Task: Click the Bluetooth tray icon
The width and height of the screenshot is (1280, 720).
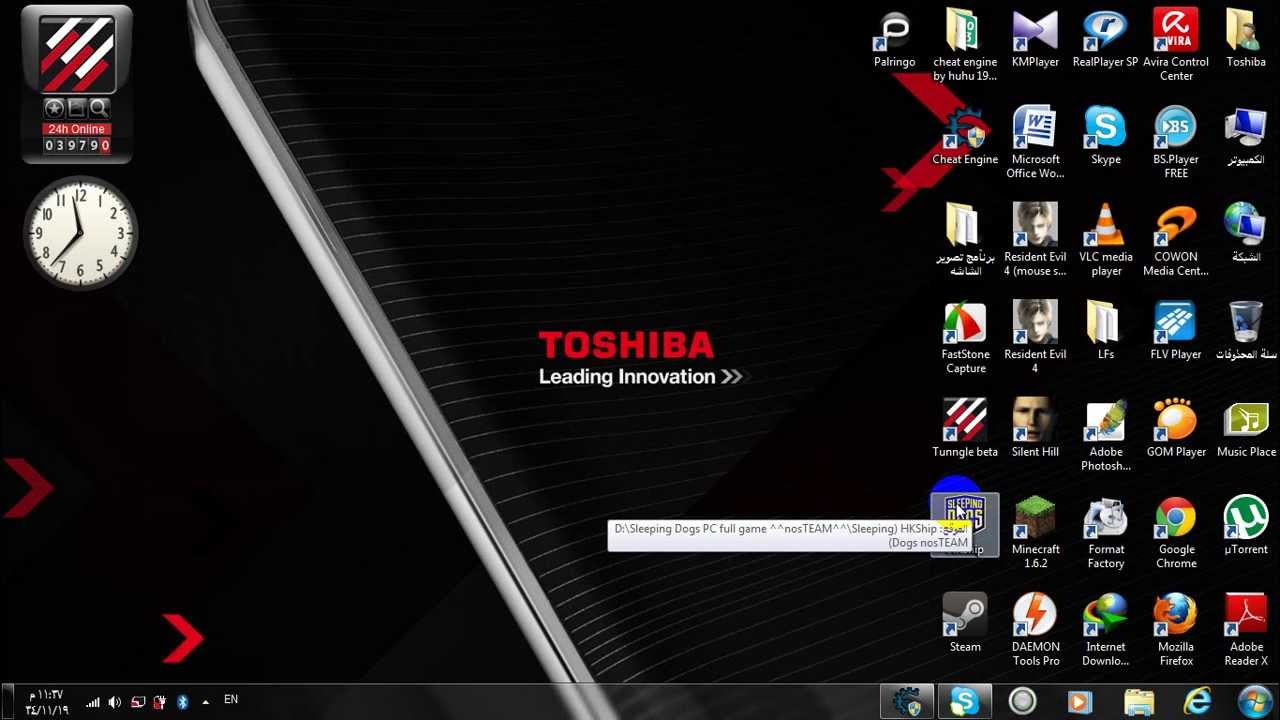Action: (183, 702)
